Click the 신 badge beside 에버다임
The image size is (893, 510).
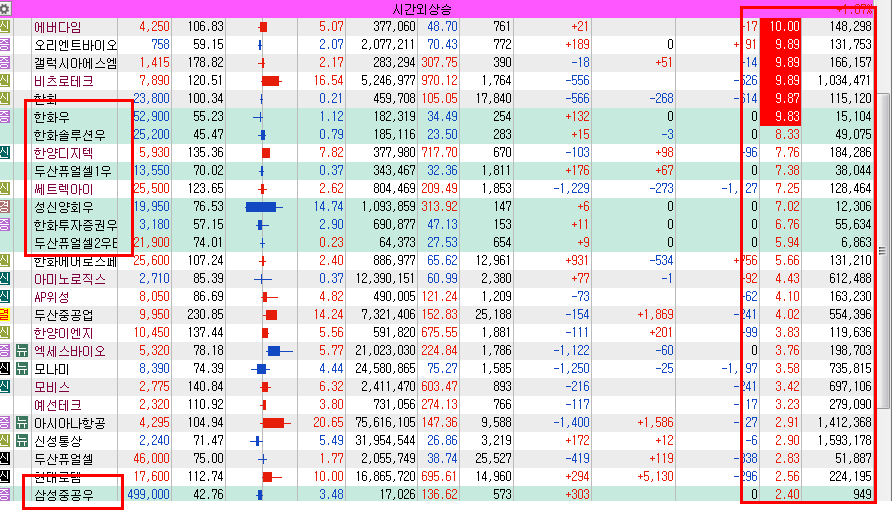click(x=5, y=26)
